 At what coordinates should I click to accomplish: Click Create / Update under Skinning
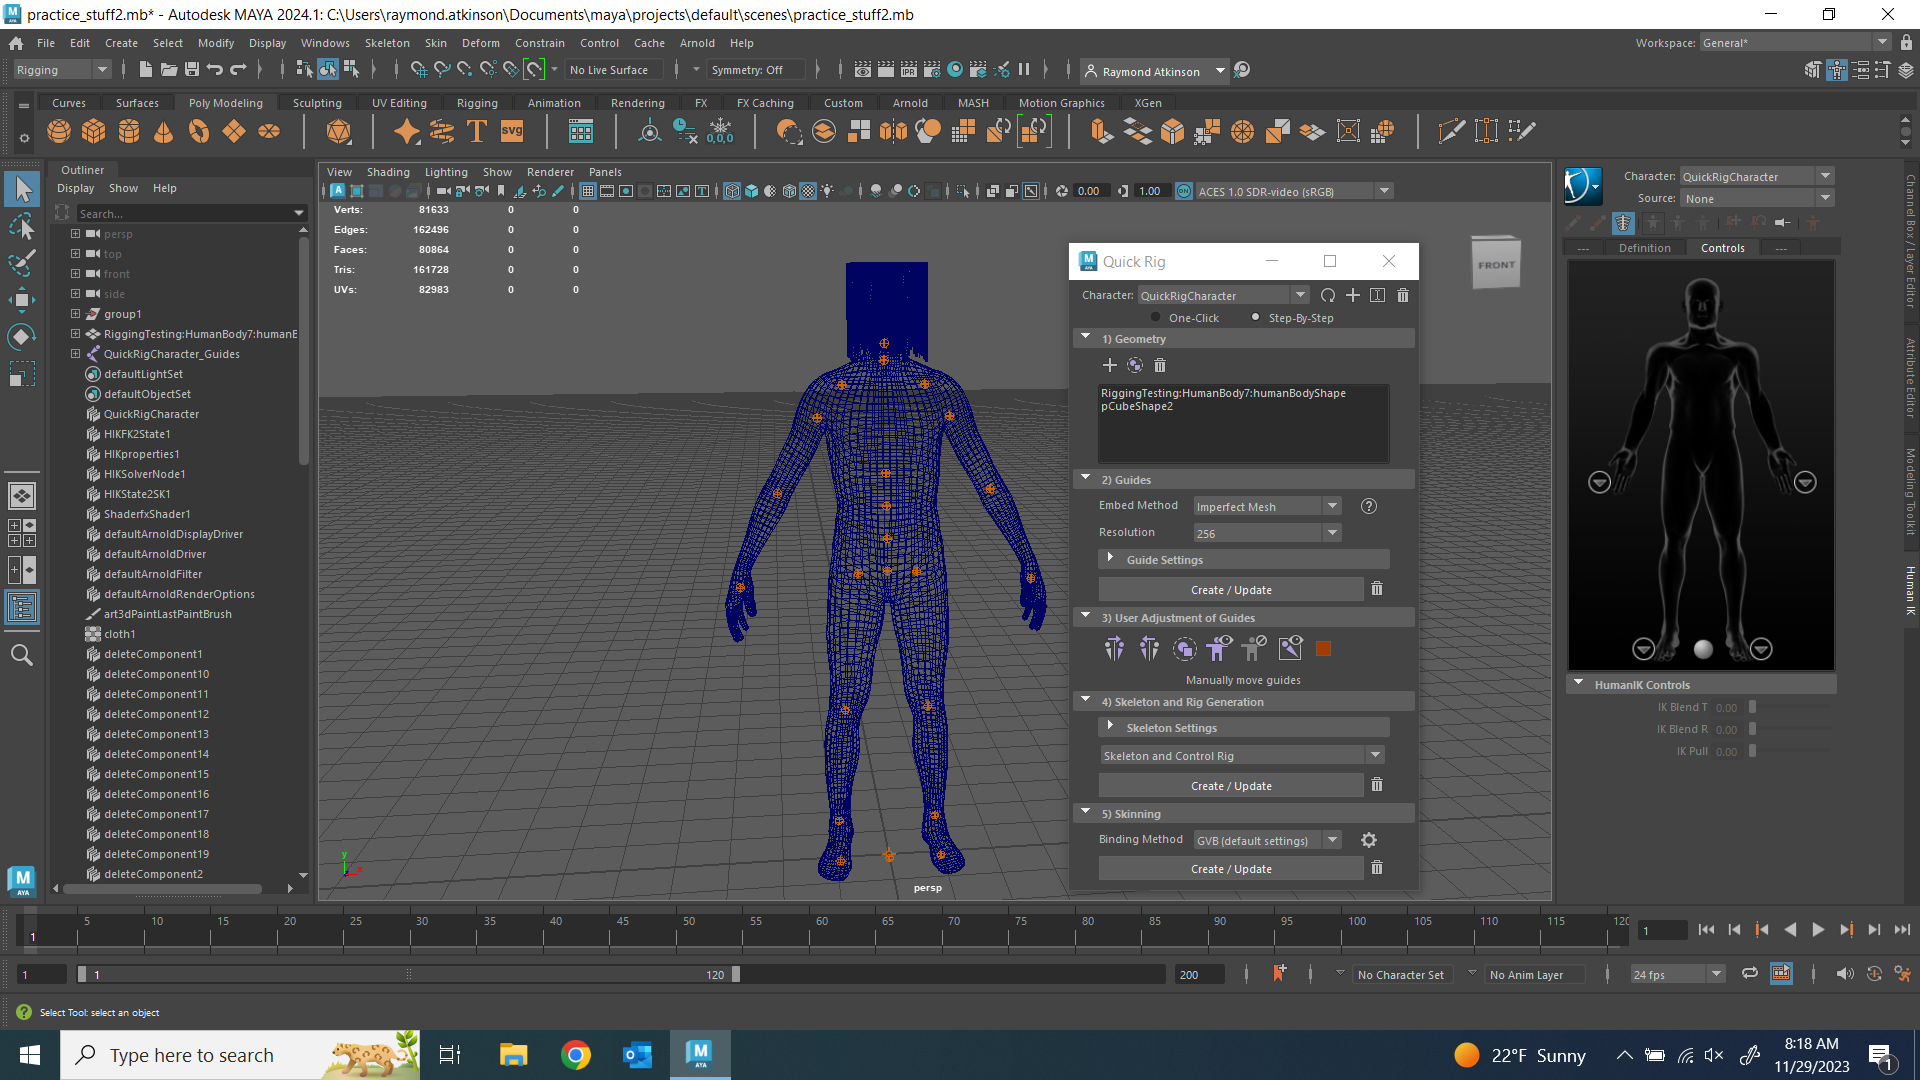pyautogui.click(x=1230, y=869)
